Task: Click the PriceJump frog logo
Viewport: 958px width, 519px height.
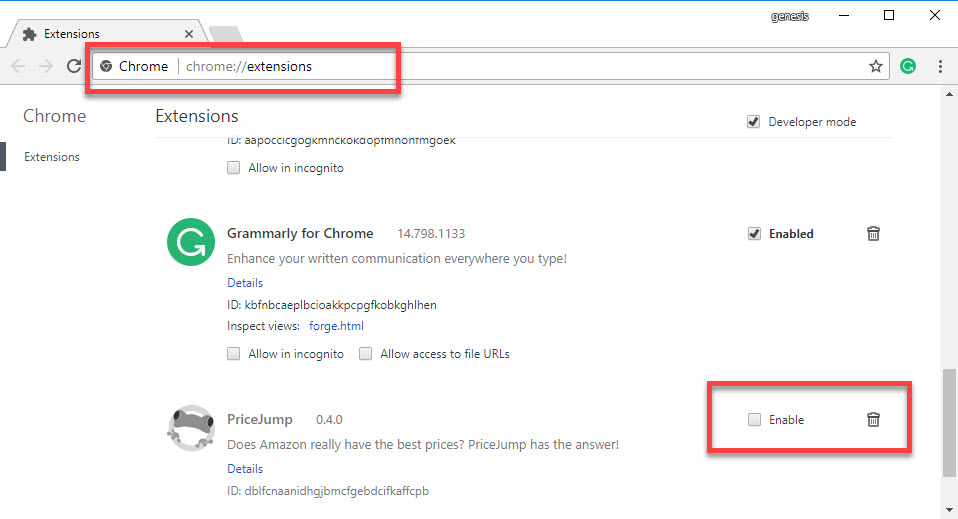Action: click(191, 428)
